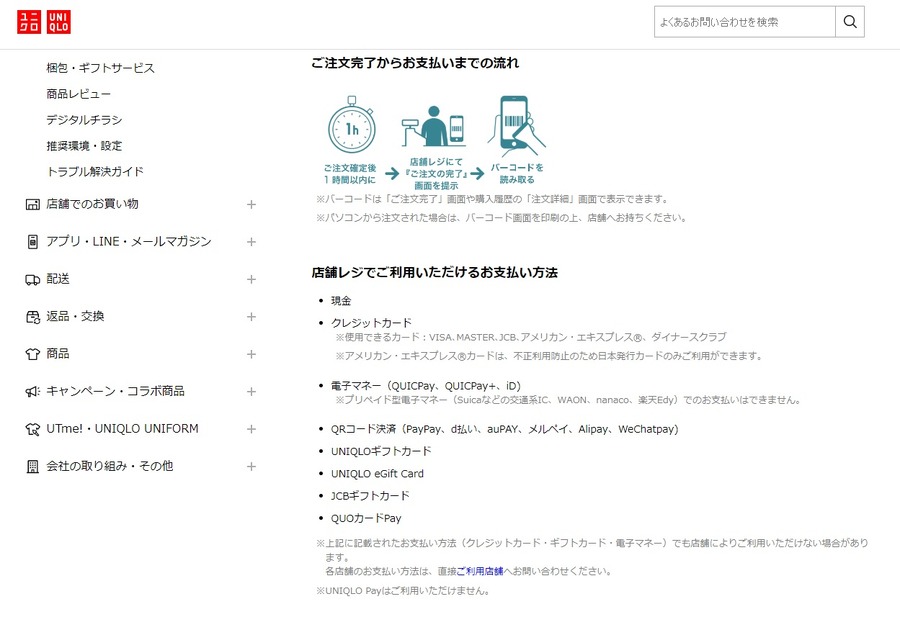Click the caption ご注文確定後1時間以内に
This screenshot has height=617, width=900.
pyautogui.click(x=350, y=174)
